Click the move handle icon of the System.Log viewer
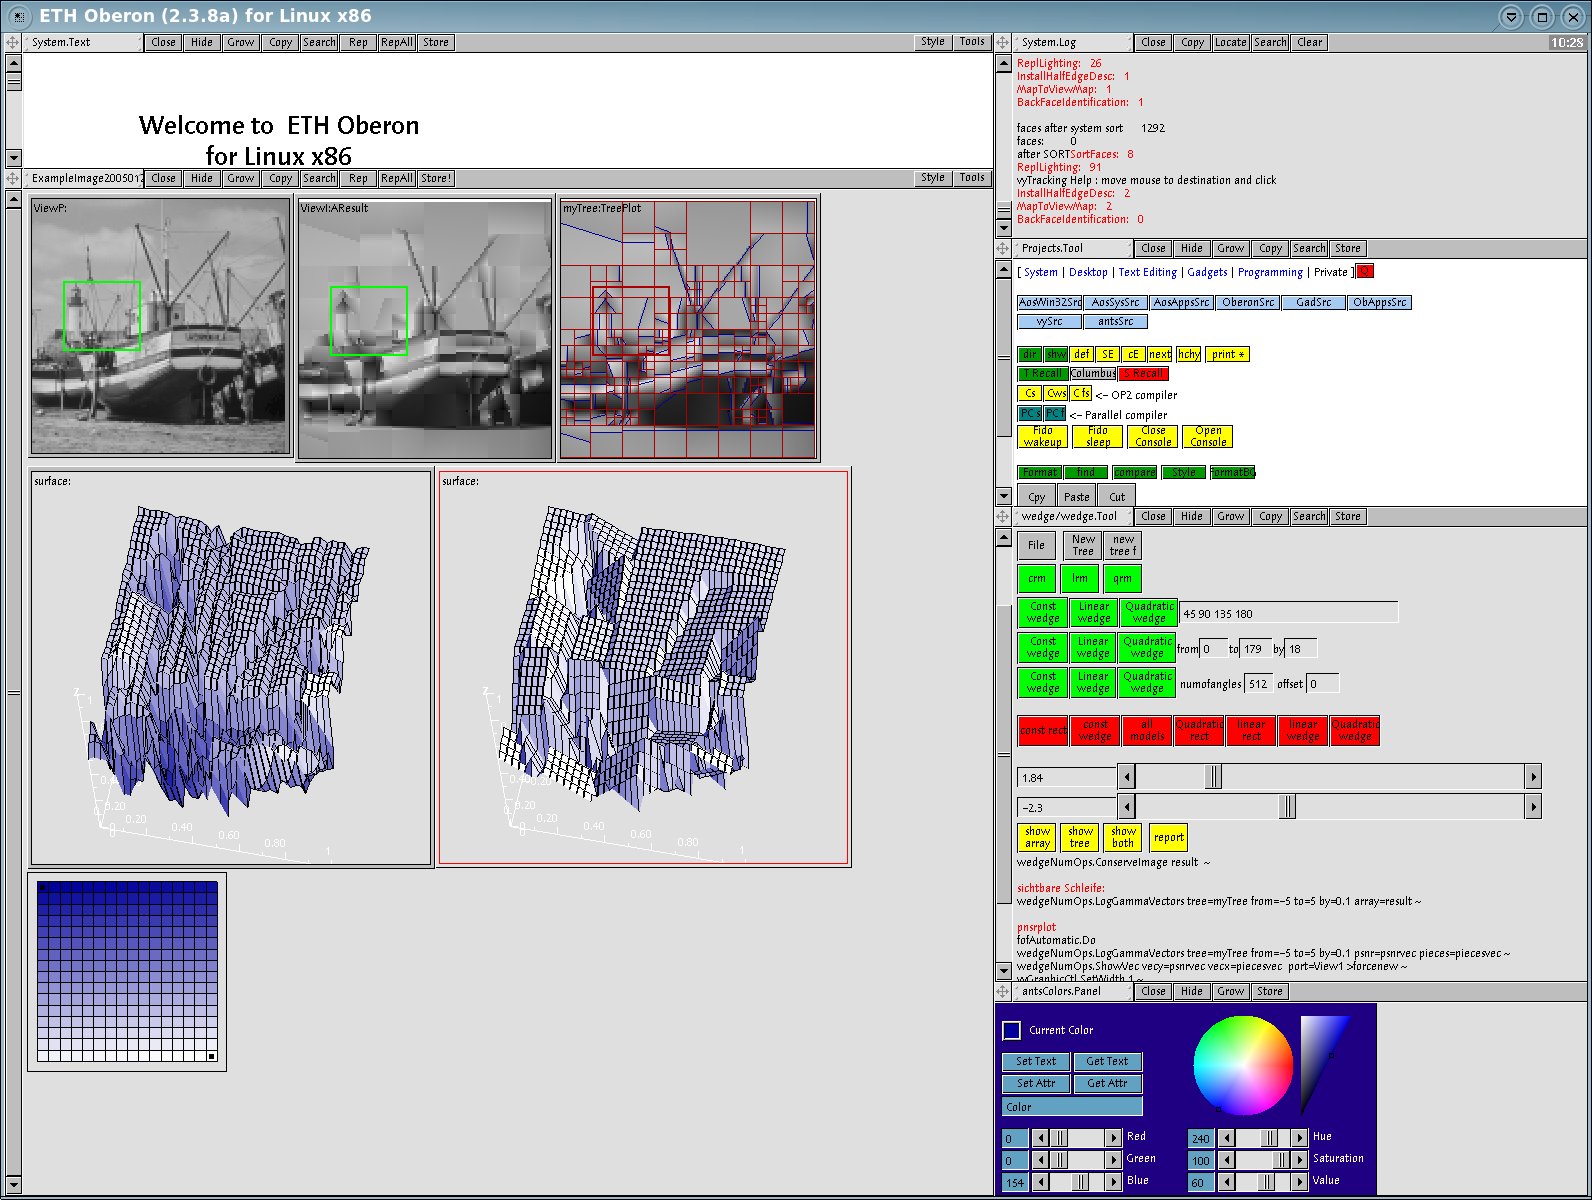Screen dimensions: 1592x1200 coord(1002,42)
